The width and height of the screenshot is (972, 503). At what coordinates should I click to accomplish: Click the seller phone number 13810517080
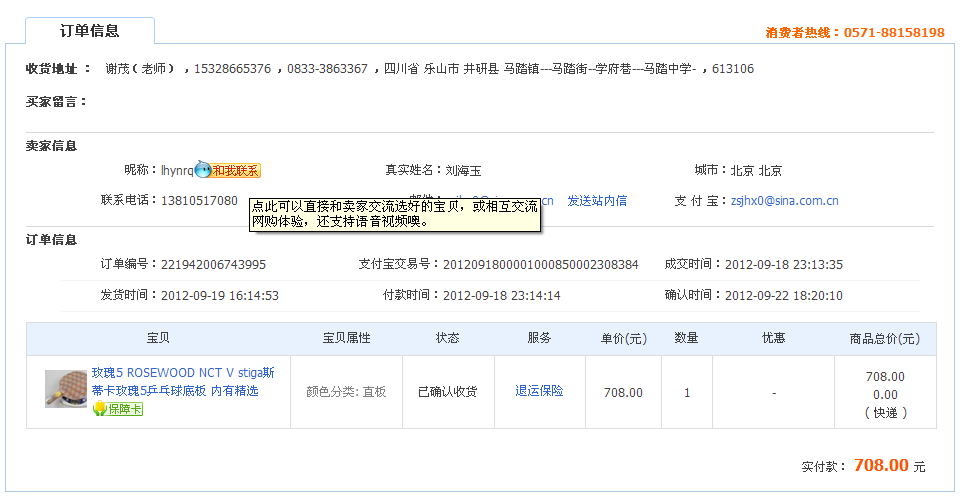coord(199,201)
